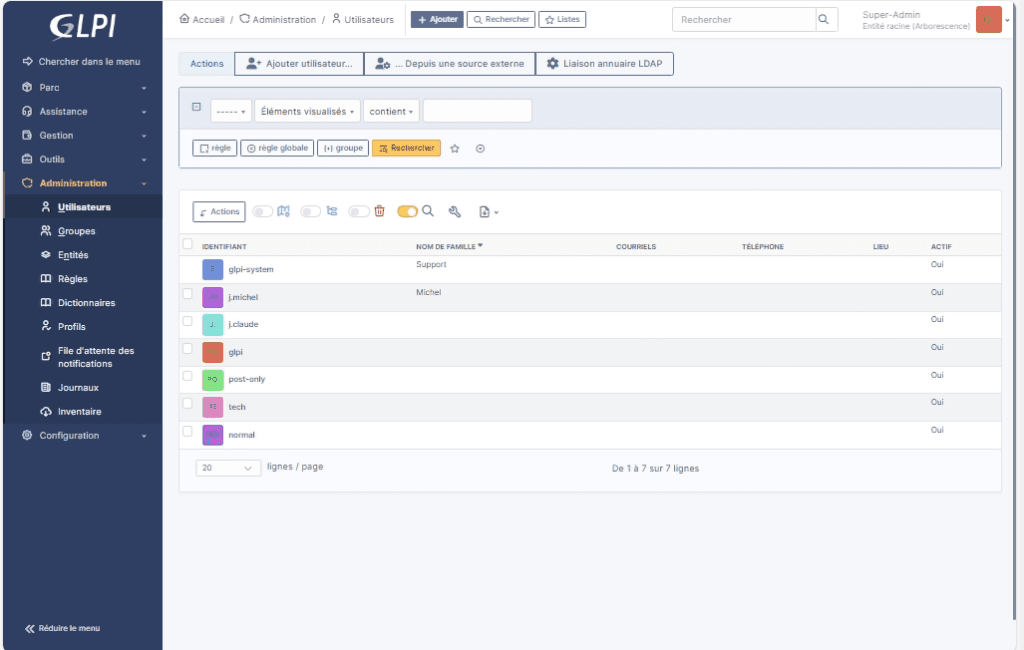This screenshot has width=1024, height=650.
Task: Toggle the trash bin view switch
Action: (x=359, y=211)
